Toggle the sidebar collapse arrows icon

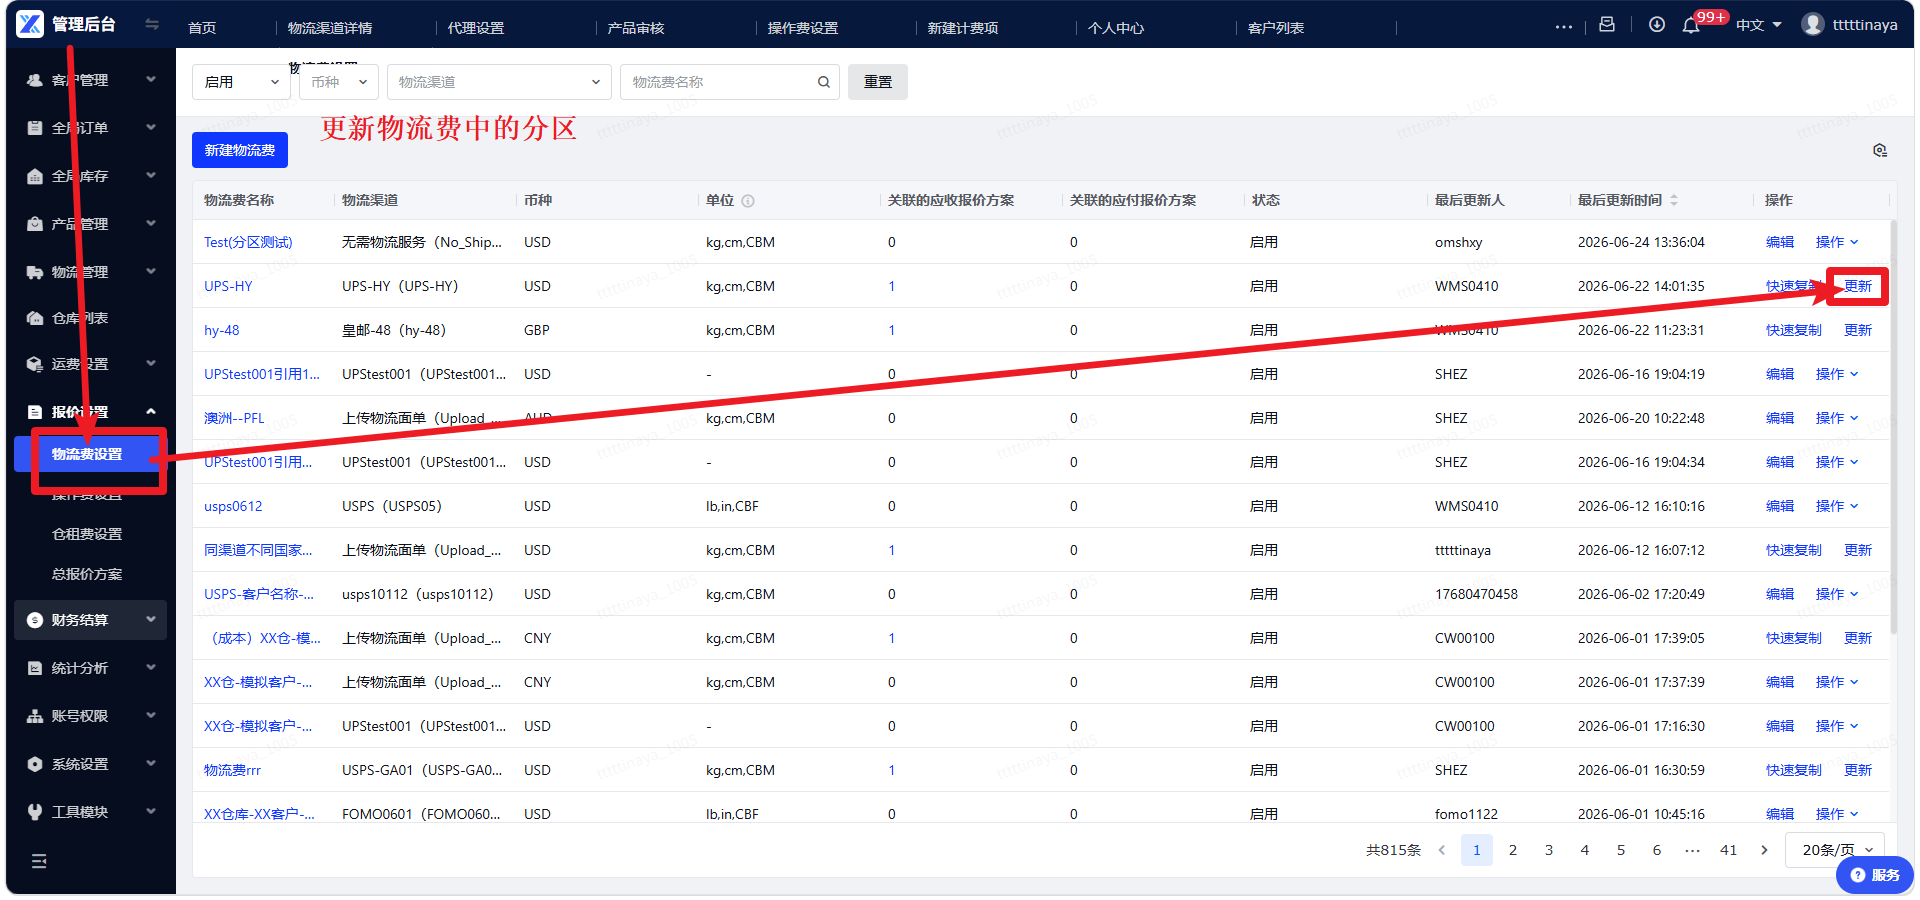[152, 24]
